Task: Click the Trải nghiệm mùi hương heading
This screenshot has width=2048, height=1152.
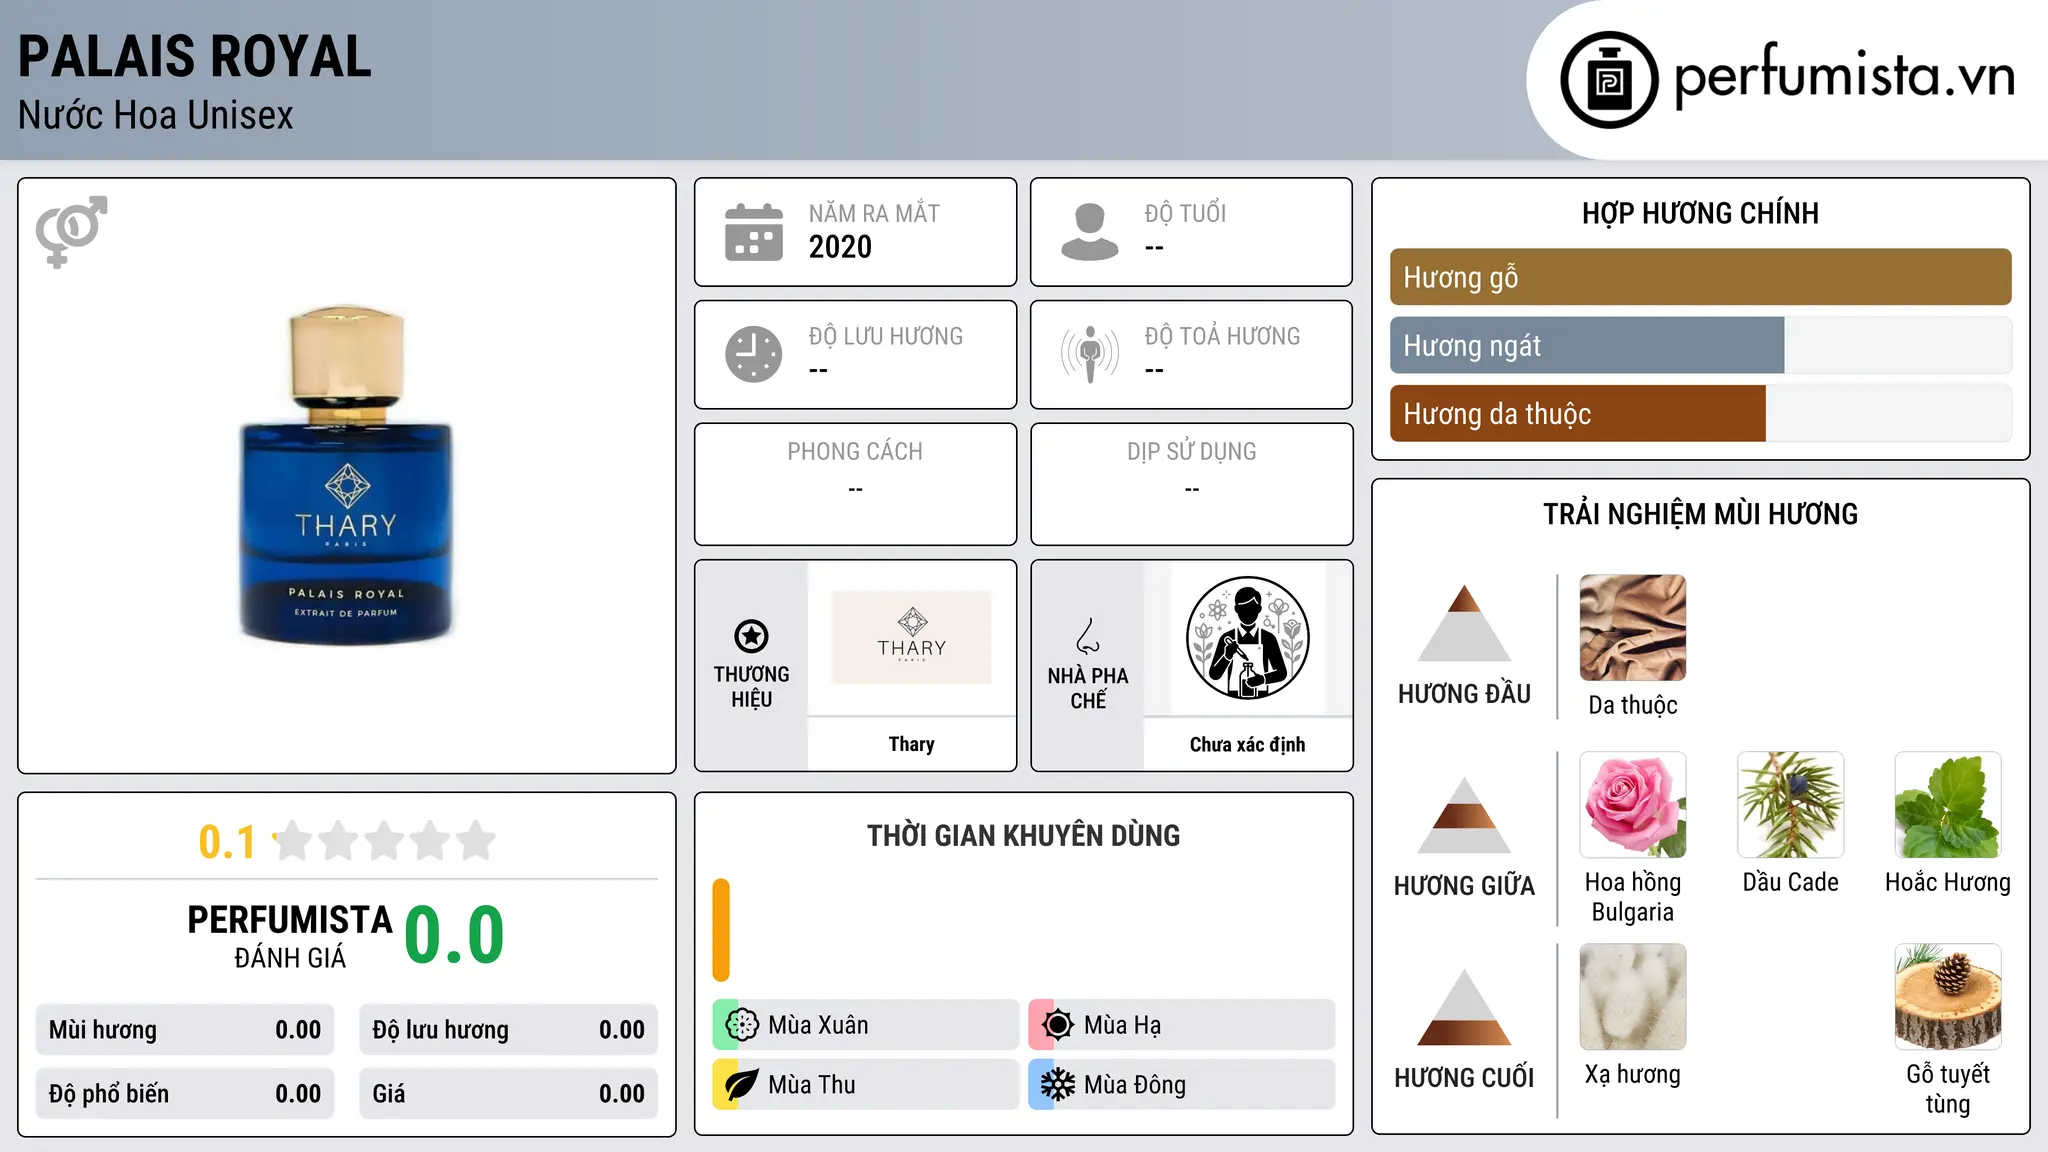Action: tap(1700, 514)
